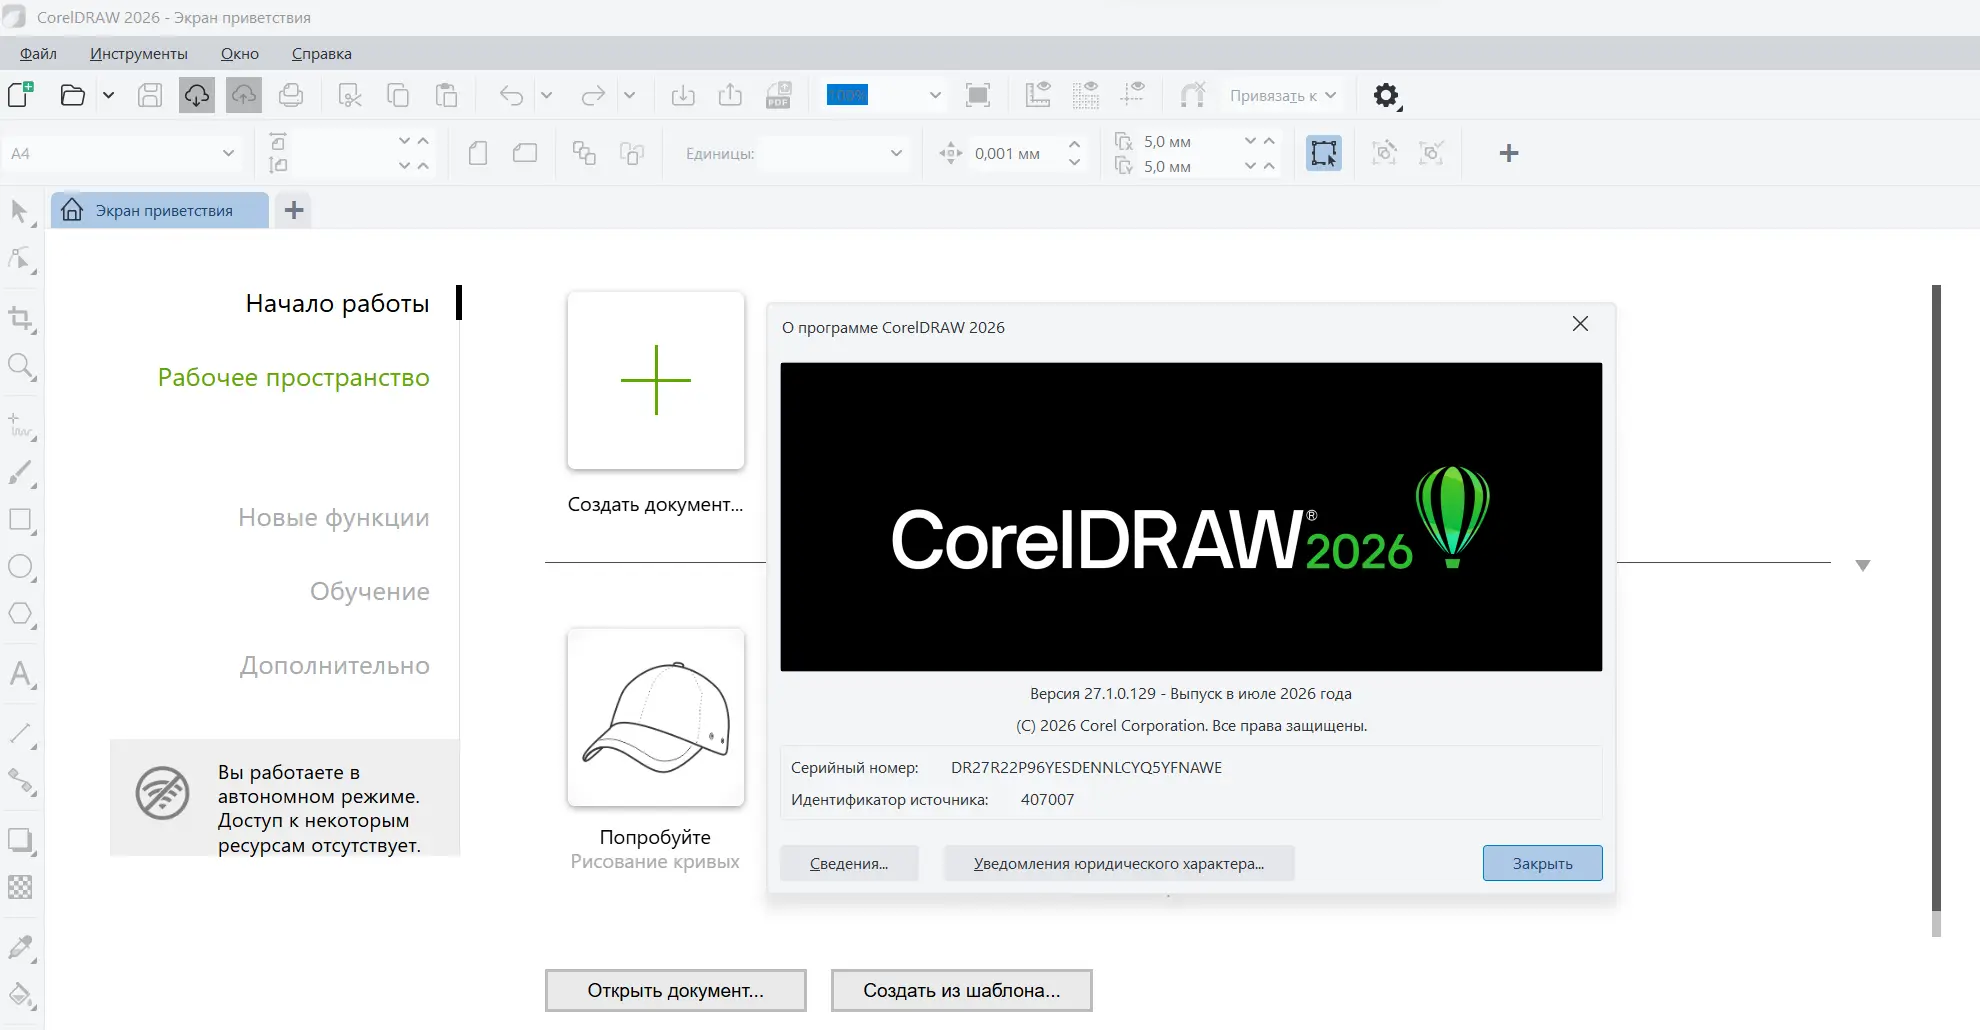1980x1030 pixels.
Task: Click the 'Сведения...' button
Action: 849,864
